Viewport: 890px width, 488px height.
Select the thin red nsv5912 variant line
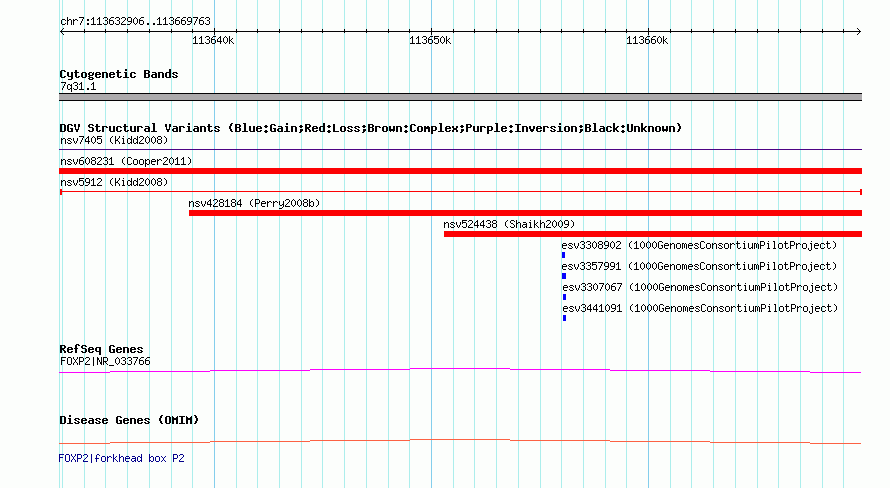point(460,192)
